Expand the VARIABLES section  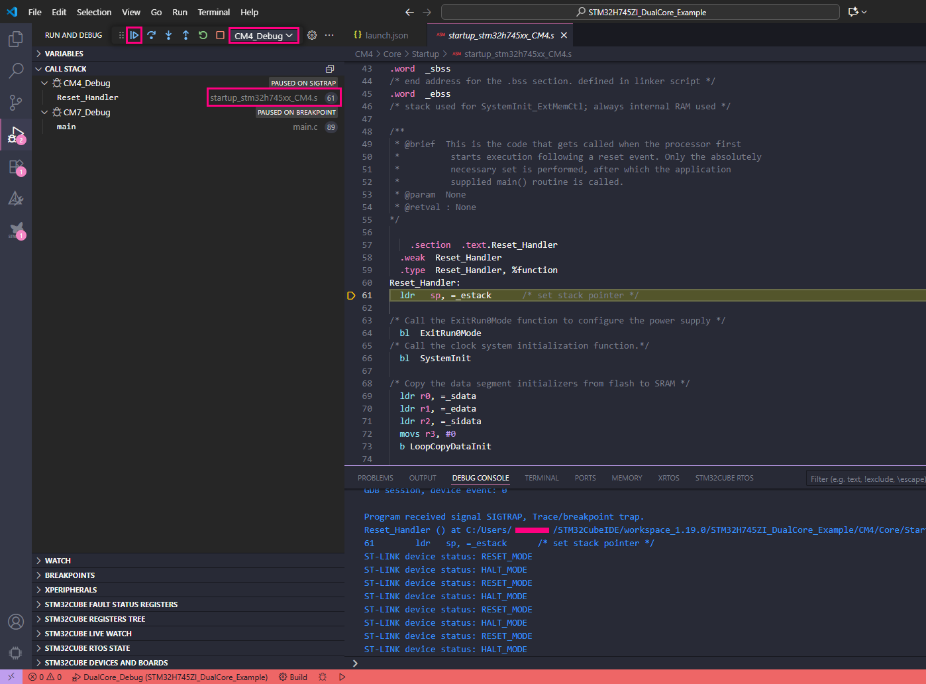tap(64, 53)
